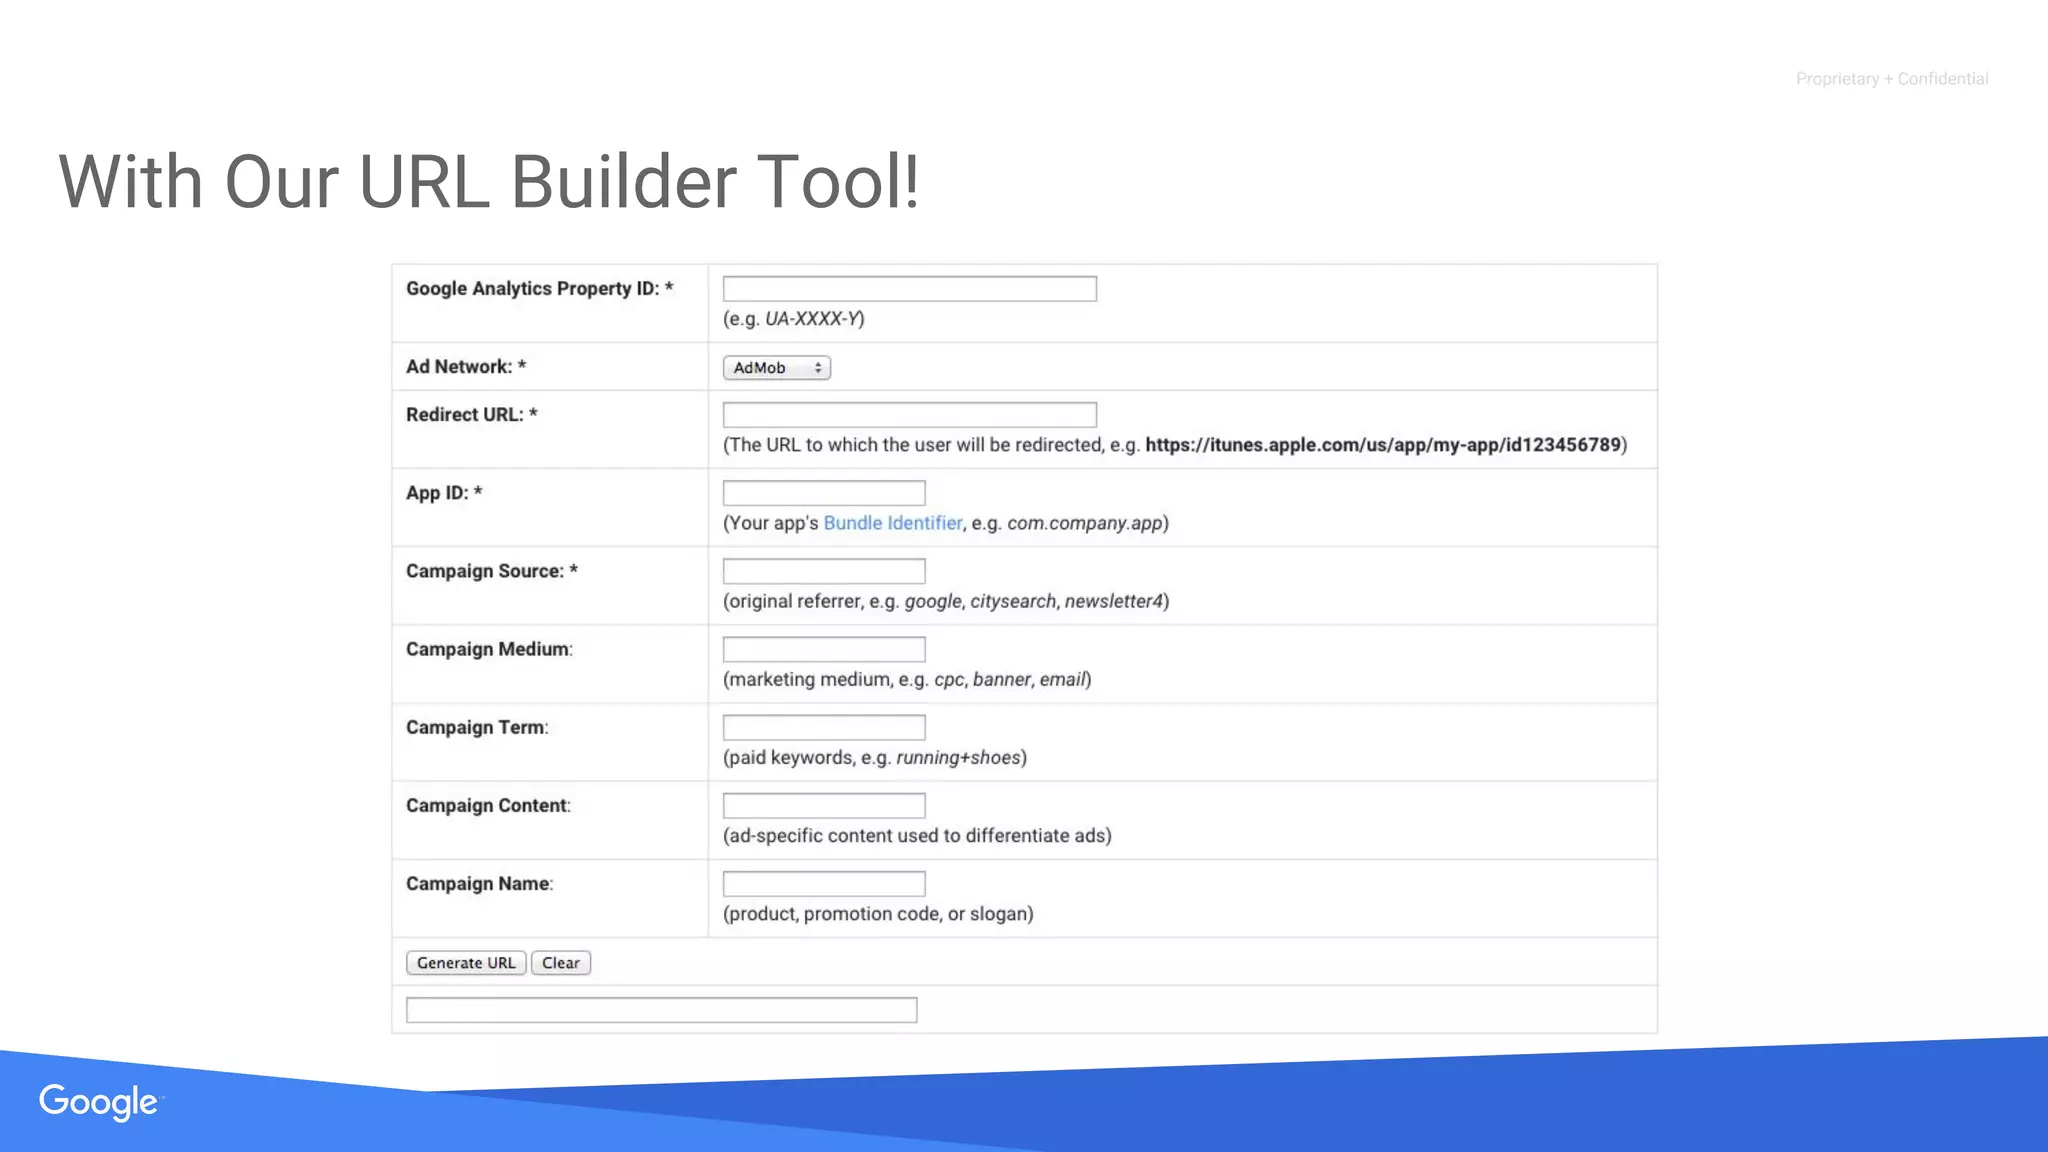This screenshot has height=1152, width=2048.
Task: Click the generated URL output field
Action: (661, 1010)
